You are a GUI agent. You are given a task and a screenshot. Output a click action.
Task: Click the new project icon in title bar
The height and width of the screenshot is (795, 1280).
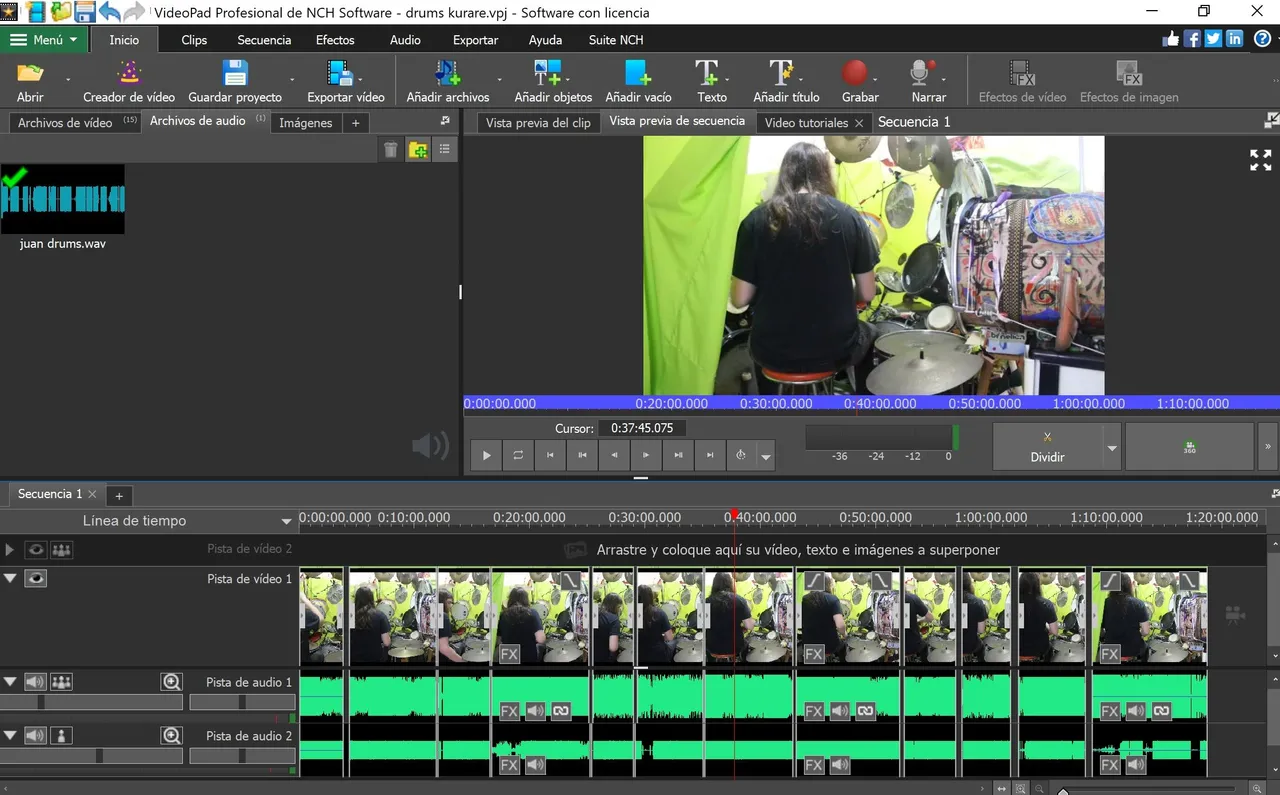tap(35, 12)
